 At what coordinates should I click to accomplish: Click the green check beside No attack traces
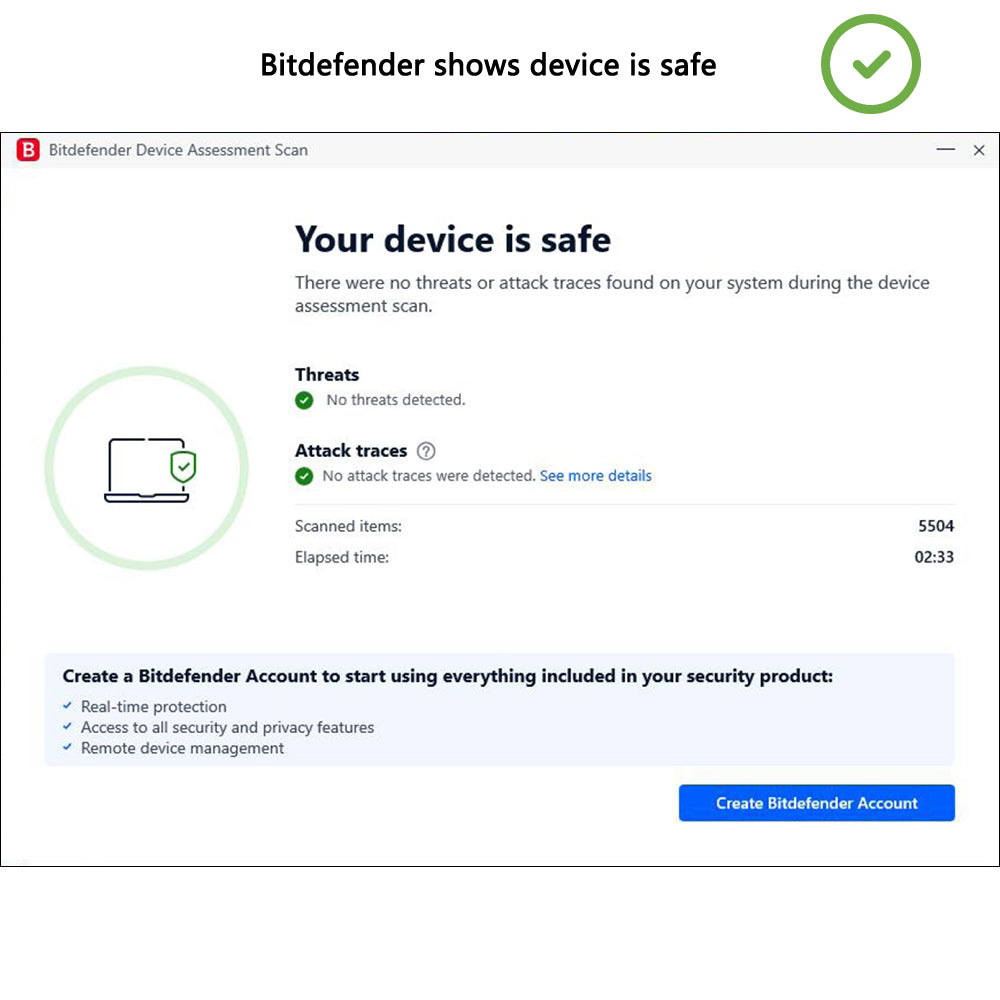[x=304, y=476]
